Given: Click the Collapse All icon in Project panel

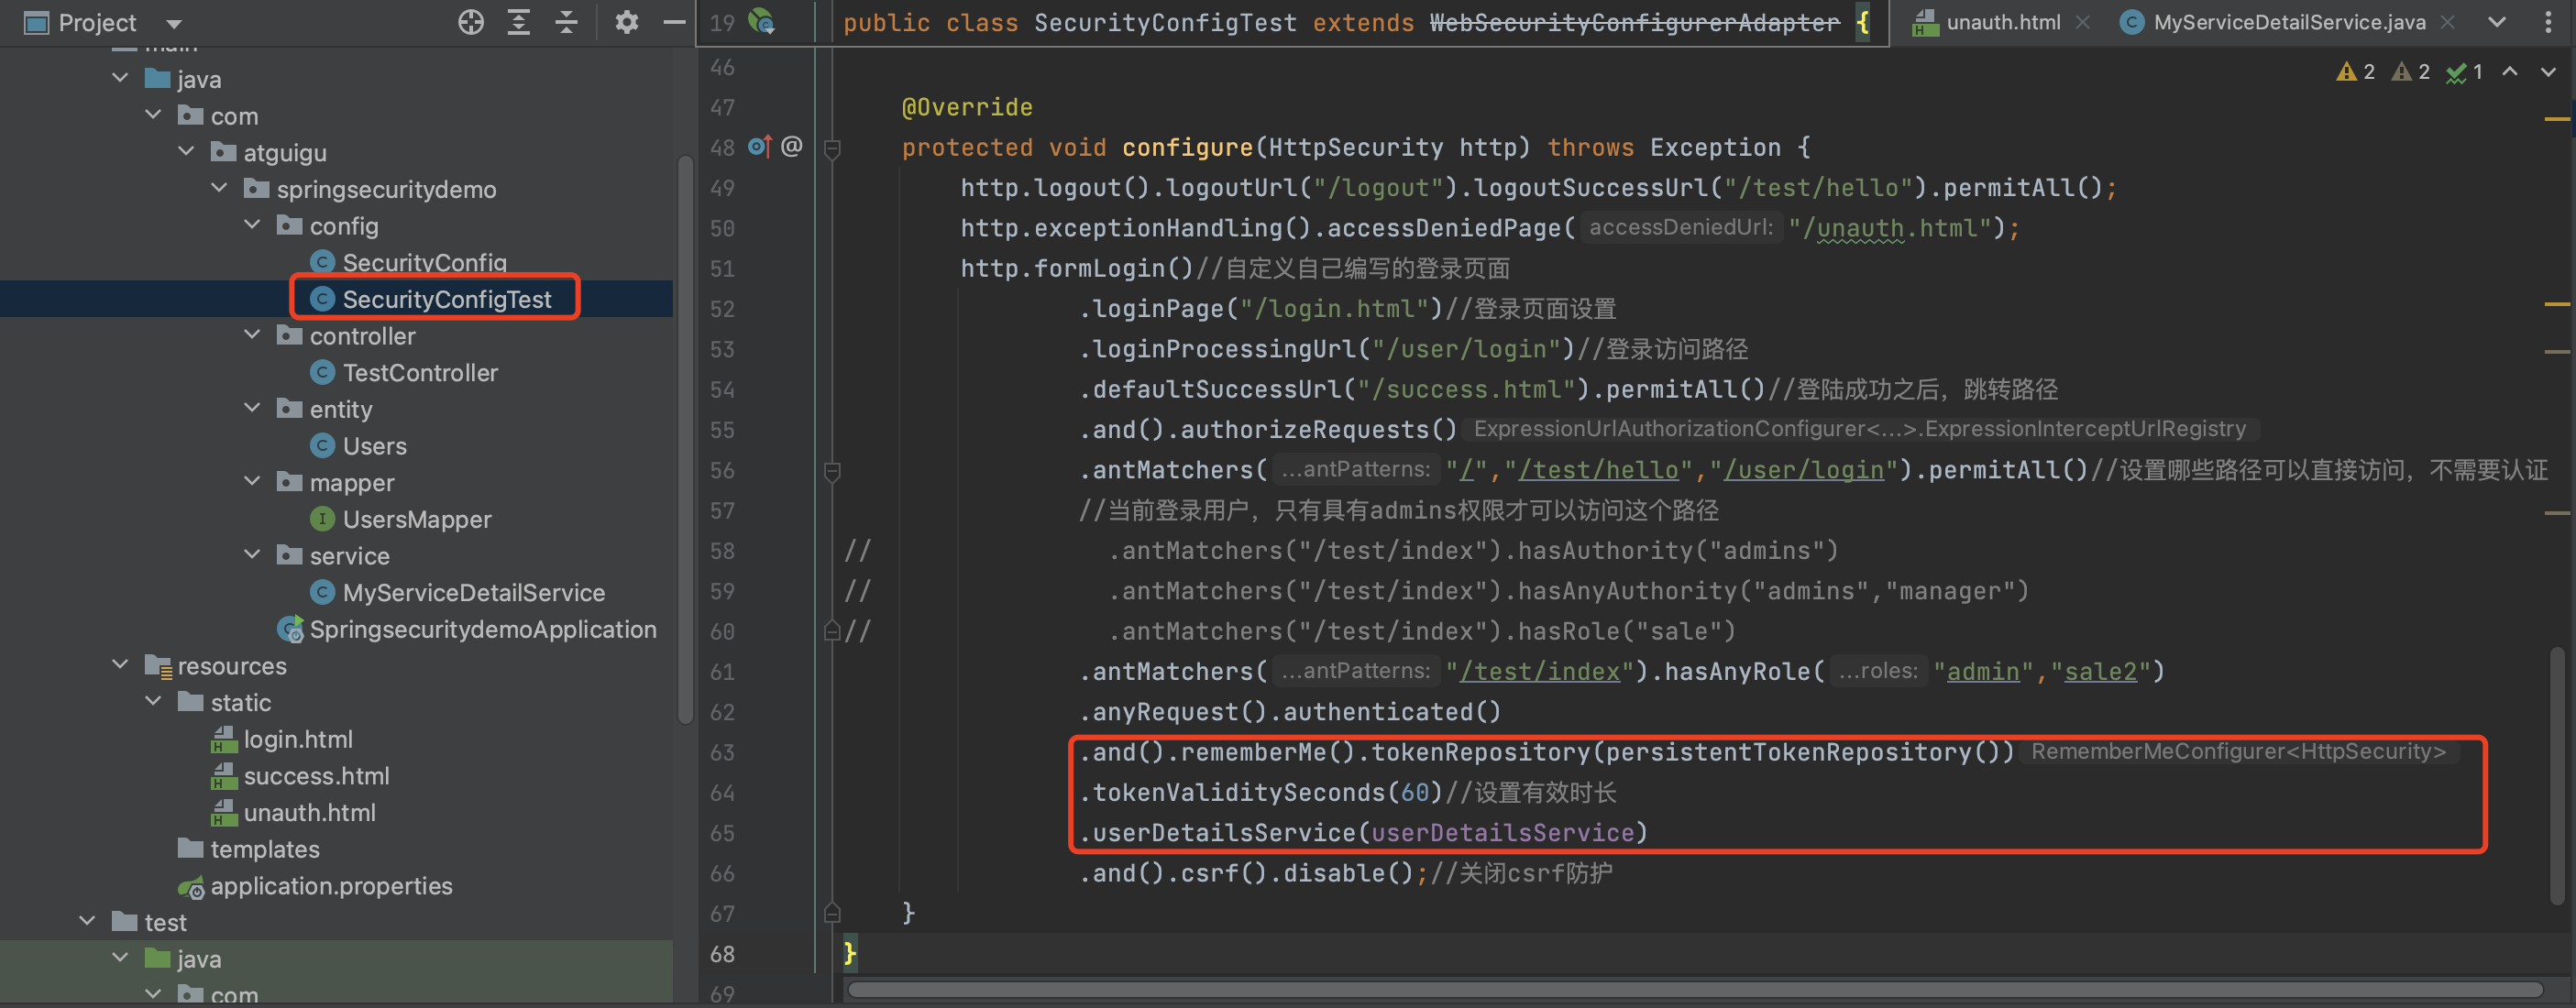Looking at the screenshot, I should pyautogui.click(x=566, y=22).
